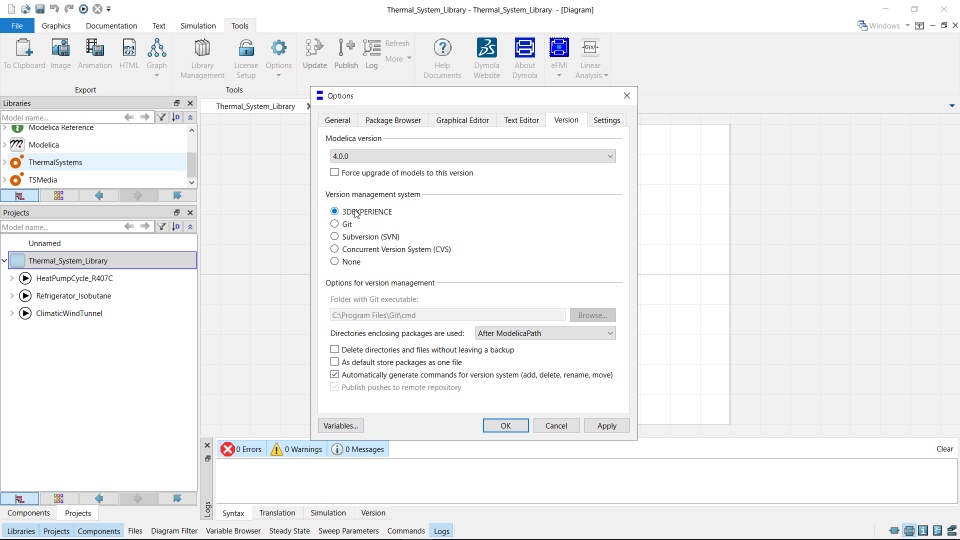The width and height of the screenshot is (960, 540).
Task: Select None for version management
Action: pyautogui.click(x=334, y=261)
